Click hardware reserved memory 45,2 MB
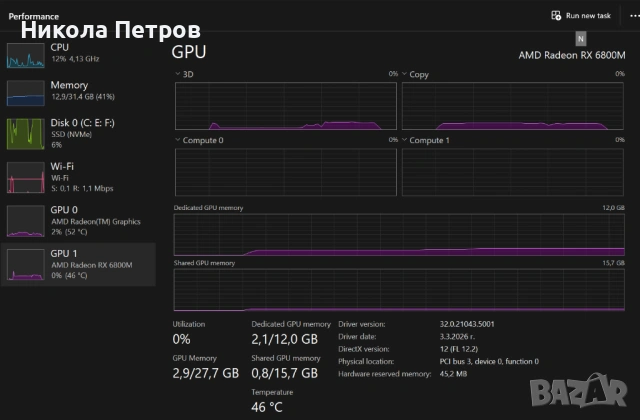 tap(453, 374)
